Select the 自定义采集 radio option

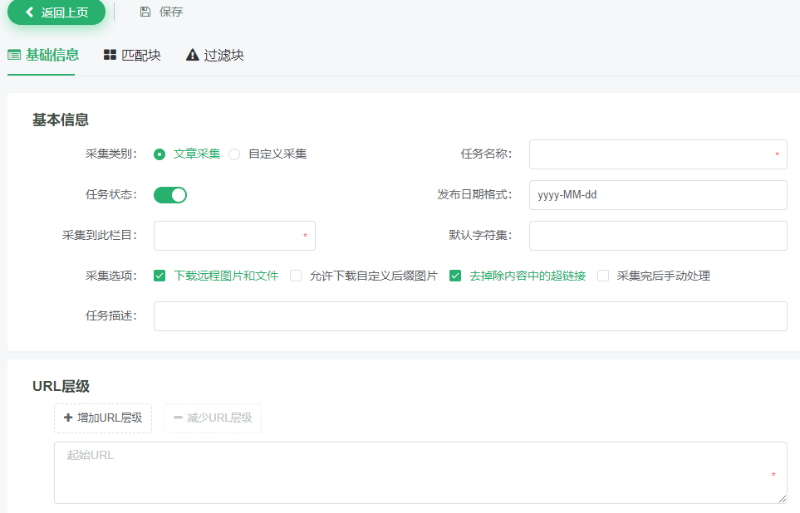pos(234,154)
